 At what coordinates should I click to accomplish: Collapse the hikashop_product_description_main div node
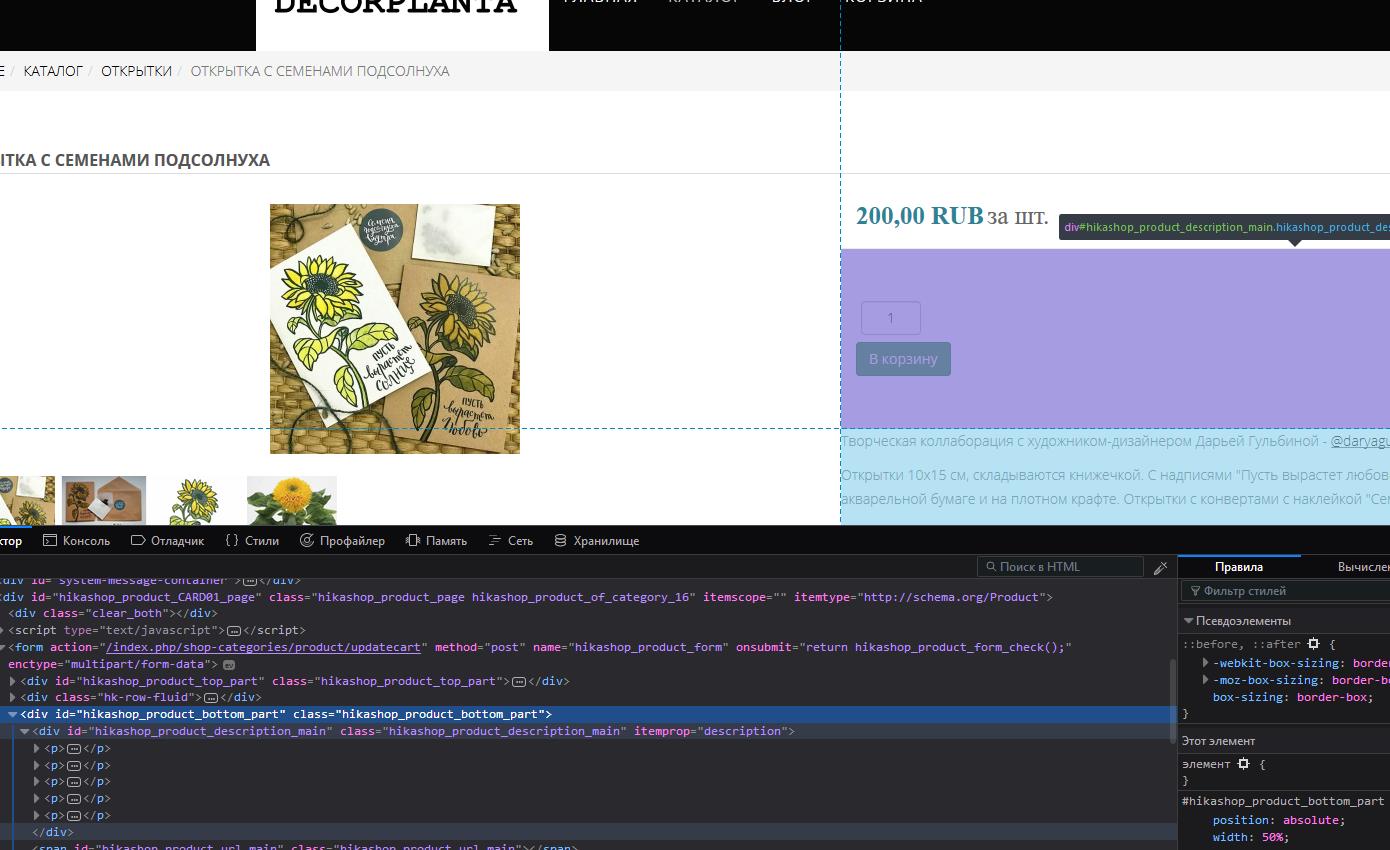point(25,732)
